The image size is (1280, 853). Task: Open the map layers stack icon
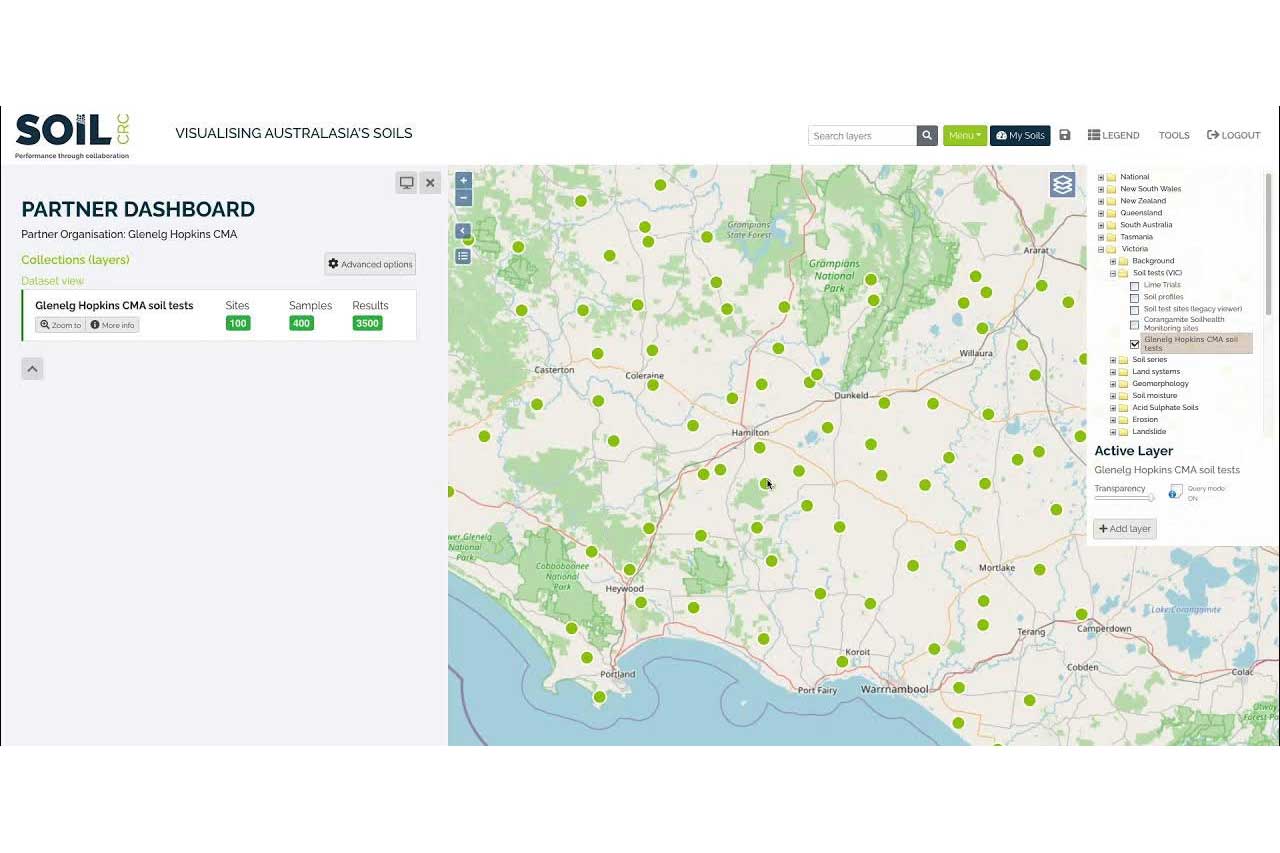click(x=1062, y=184)
